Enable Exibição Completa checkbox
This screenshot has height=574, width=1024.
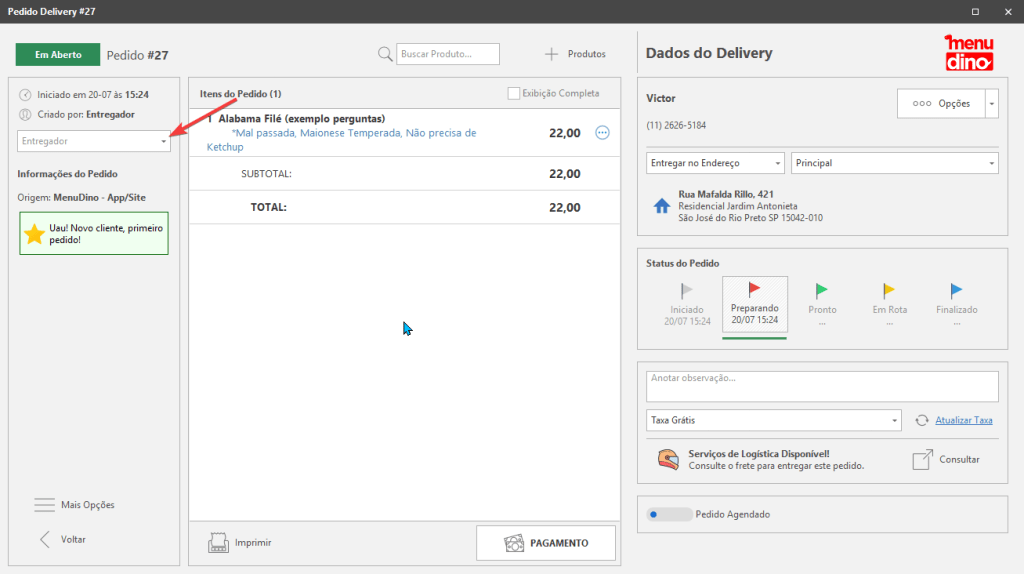[x=514, y=93]
